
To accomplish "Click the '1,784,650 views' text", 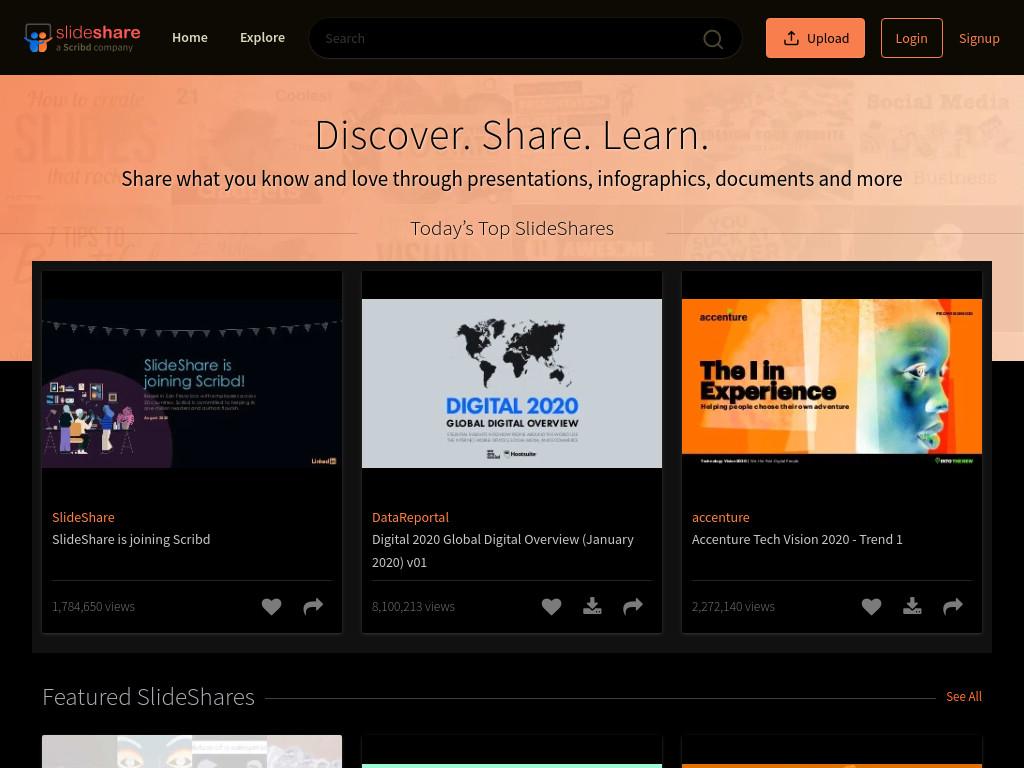I will (x=93, y=607).
